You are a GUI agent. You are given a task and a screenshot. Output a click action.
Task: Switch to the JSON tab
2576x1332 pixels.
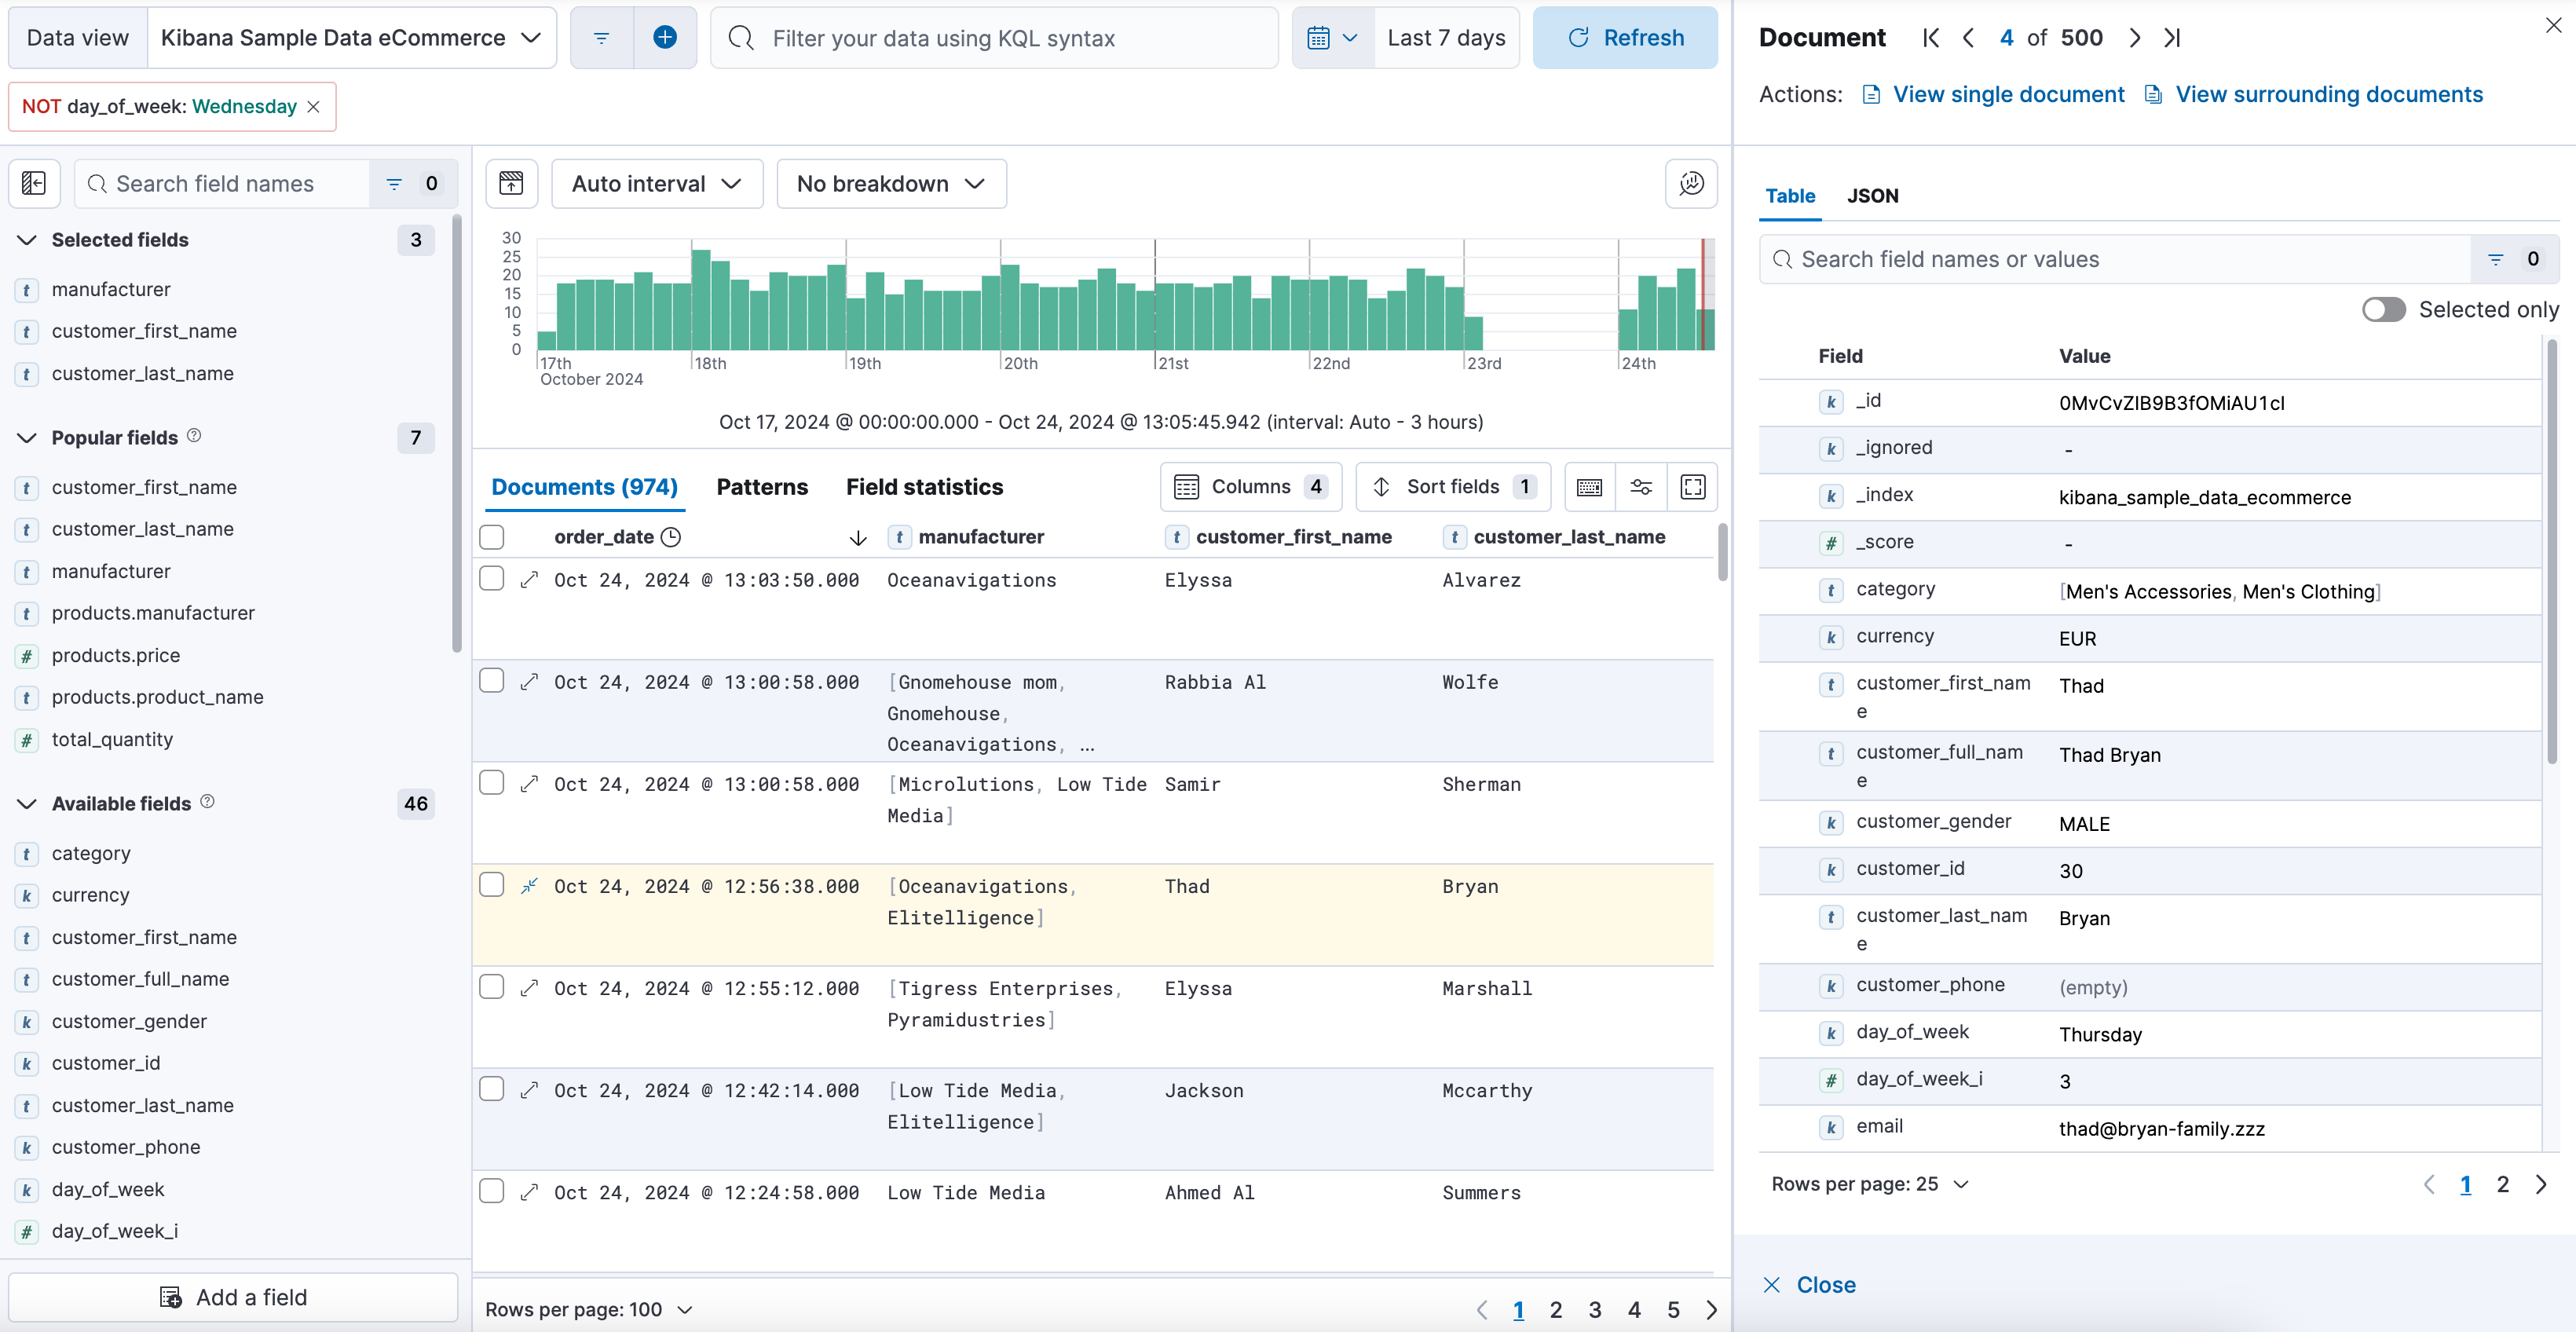pos(1872,196)
